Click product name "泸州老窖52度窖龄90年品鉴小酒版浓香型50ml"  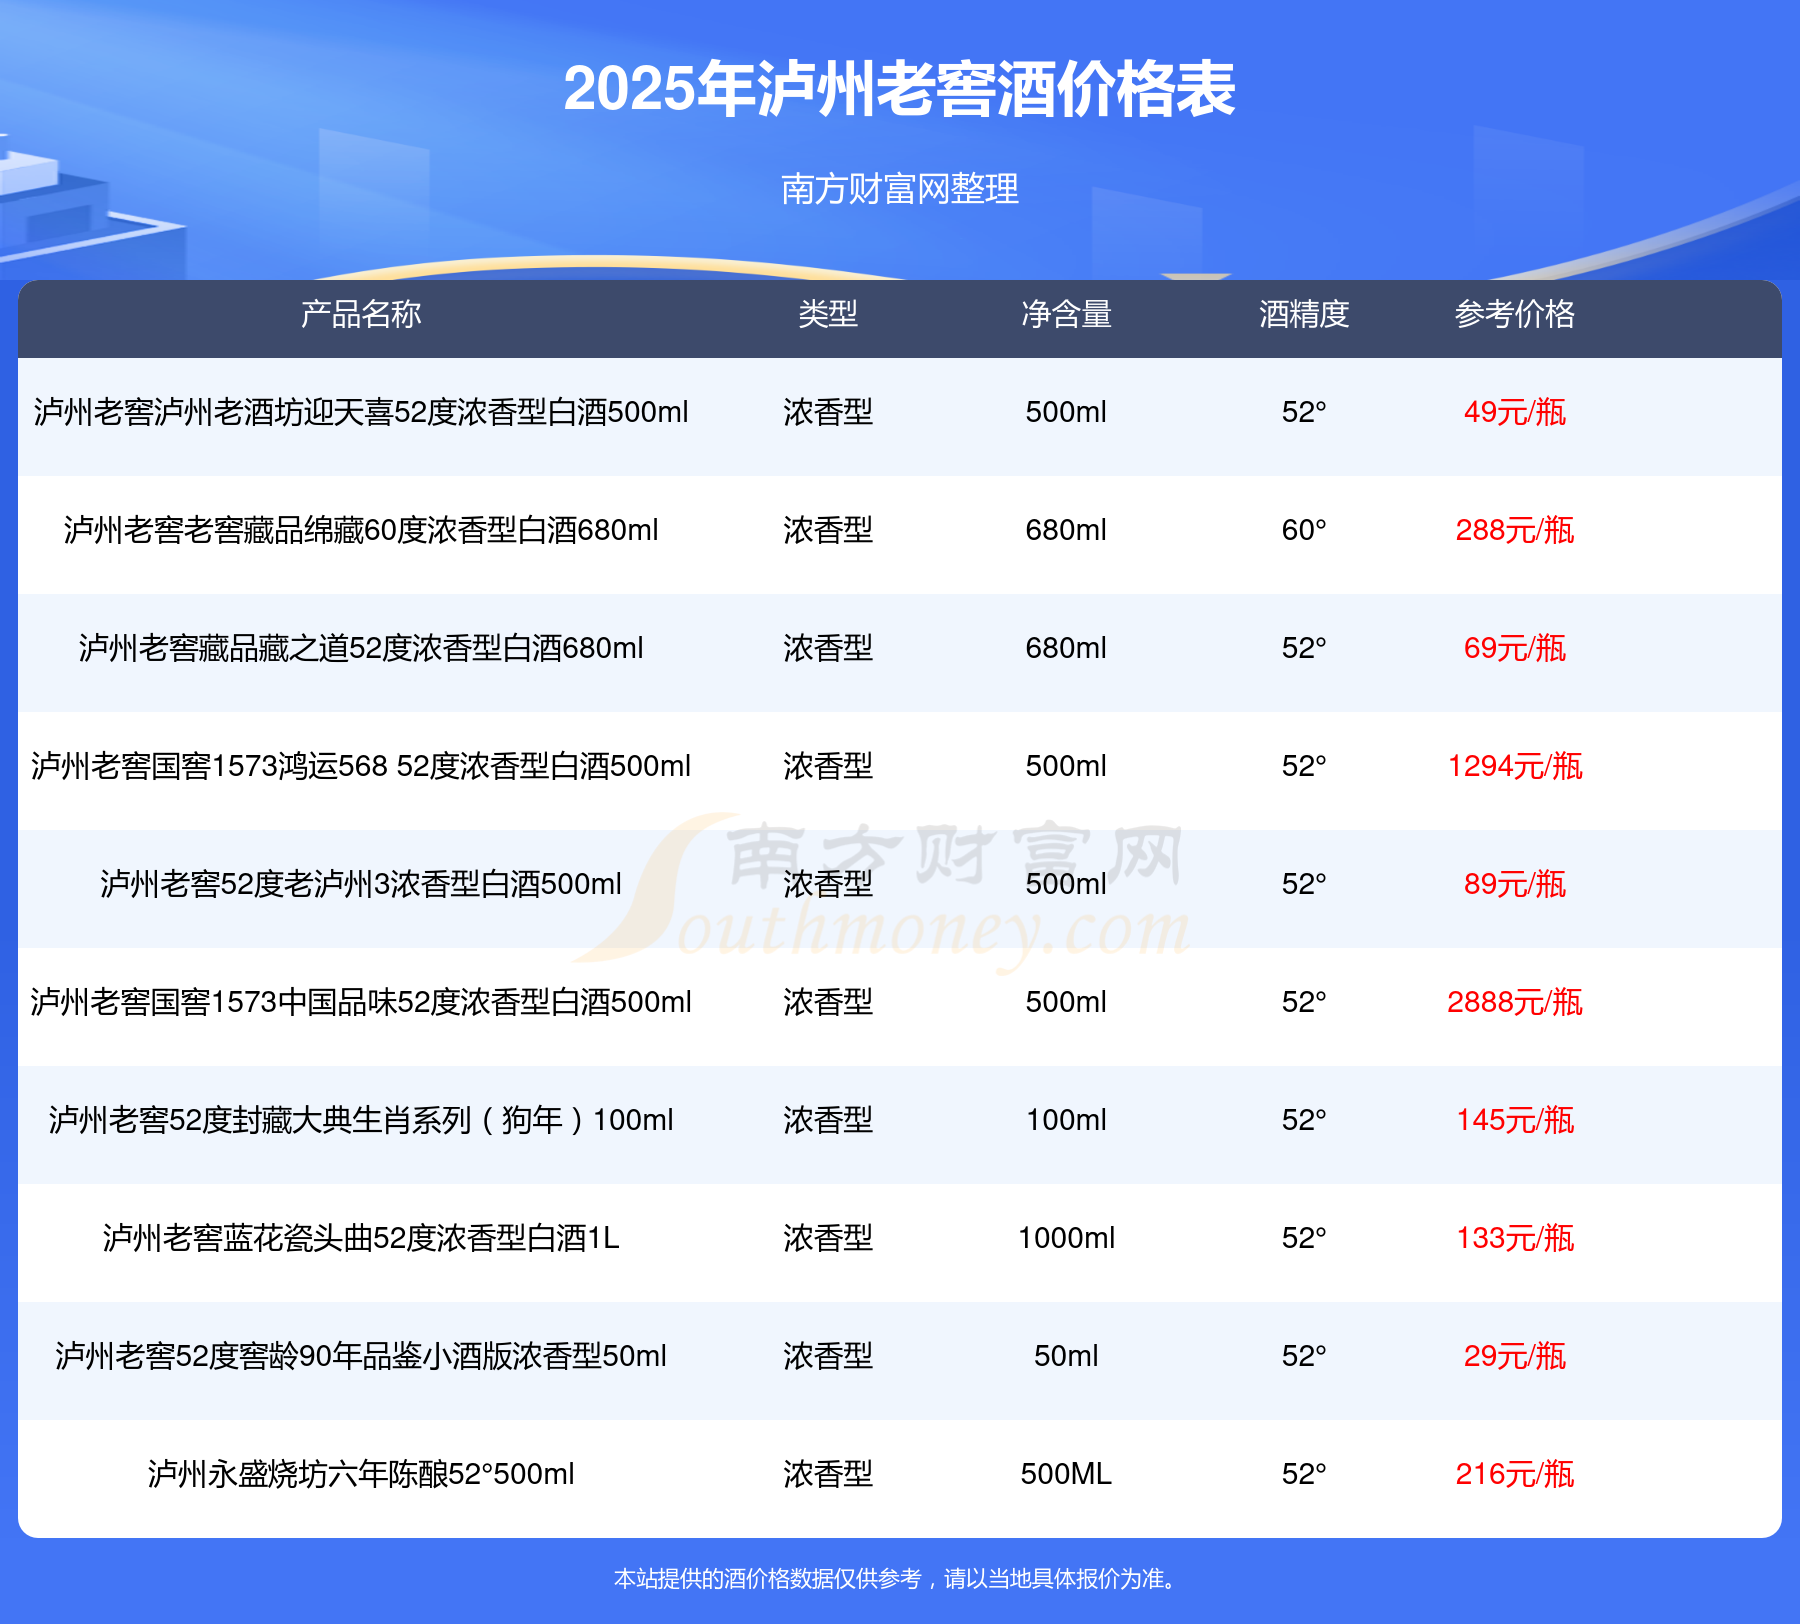click(361, 1356)
